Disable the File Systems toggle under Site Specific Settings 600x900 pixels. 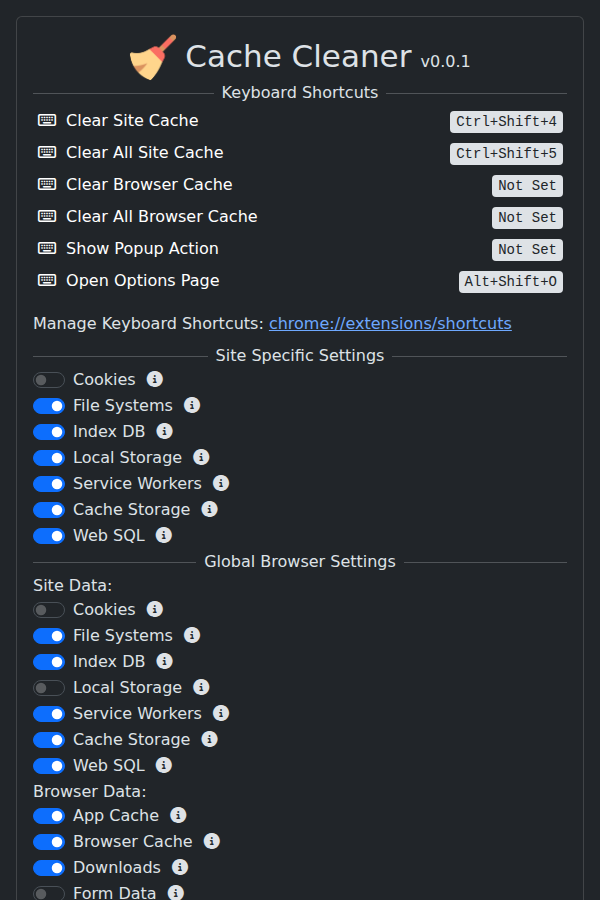[49, 405]
